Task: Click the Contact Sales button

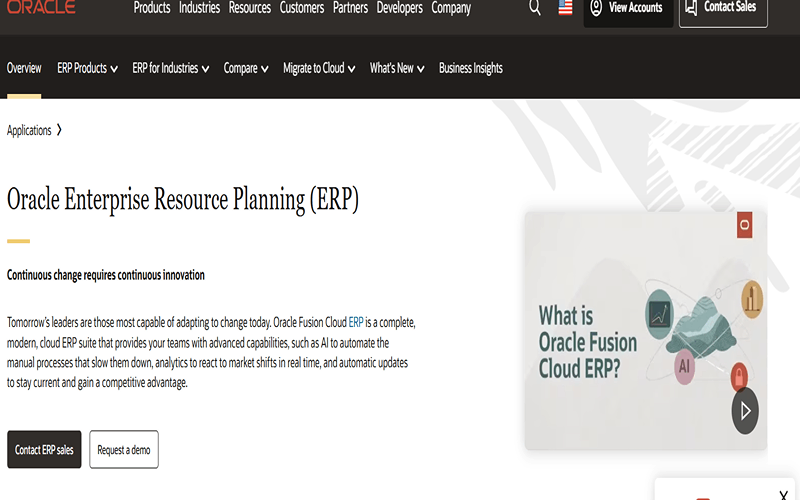Action: 723,11
